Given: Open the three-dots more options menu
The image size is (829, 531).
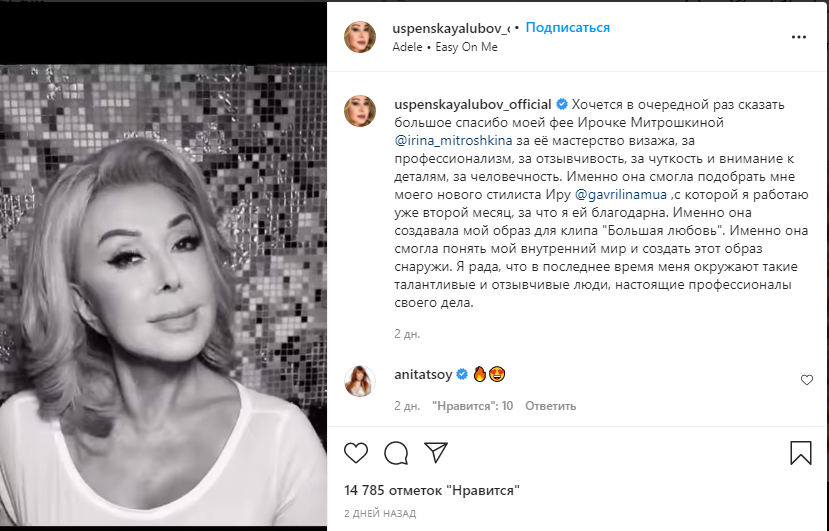Looking at the screenshot, I should click(x=798, y=37).
